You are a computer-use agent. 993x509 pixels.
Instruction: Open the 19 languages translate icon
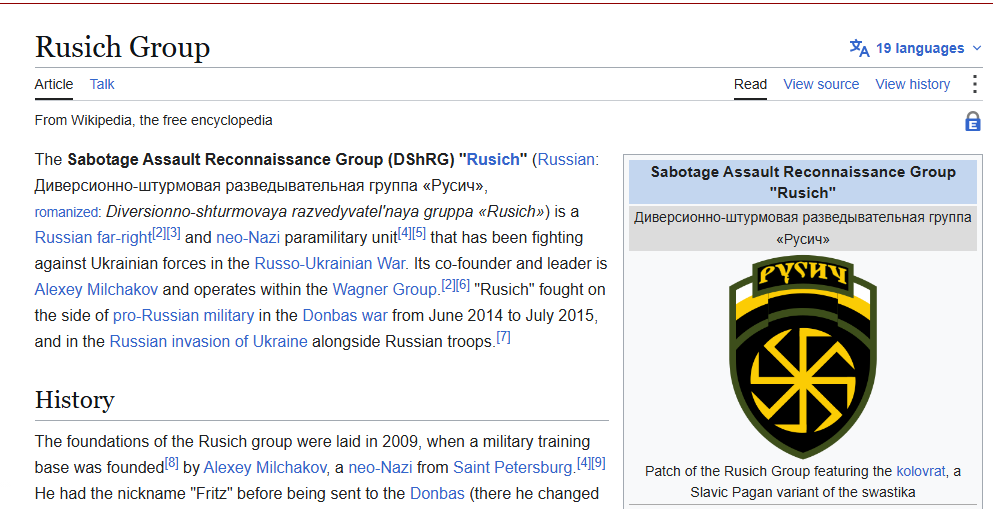(859, 48)
